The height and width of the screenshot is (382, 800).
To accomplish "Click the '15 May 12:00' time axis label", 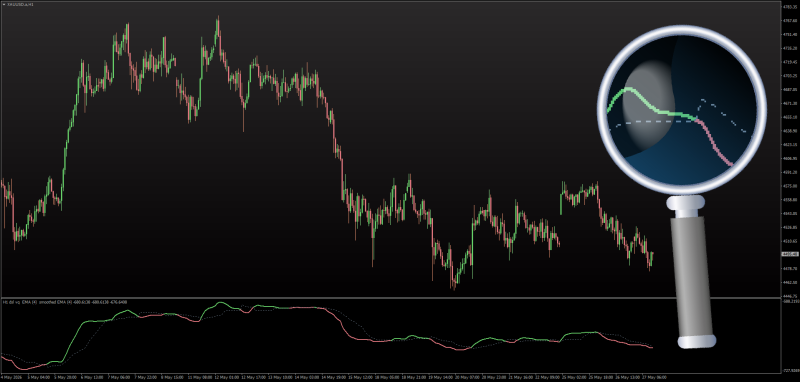I will click(361, 377).
